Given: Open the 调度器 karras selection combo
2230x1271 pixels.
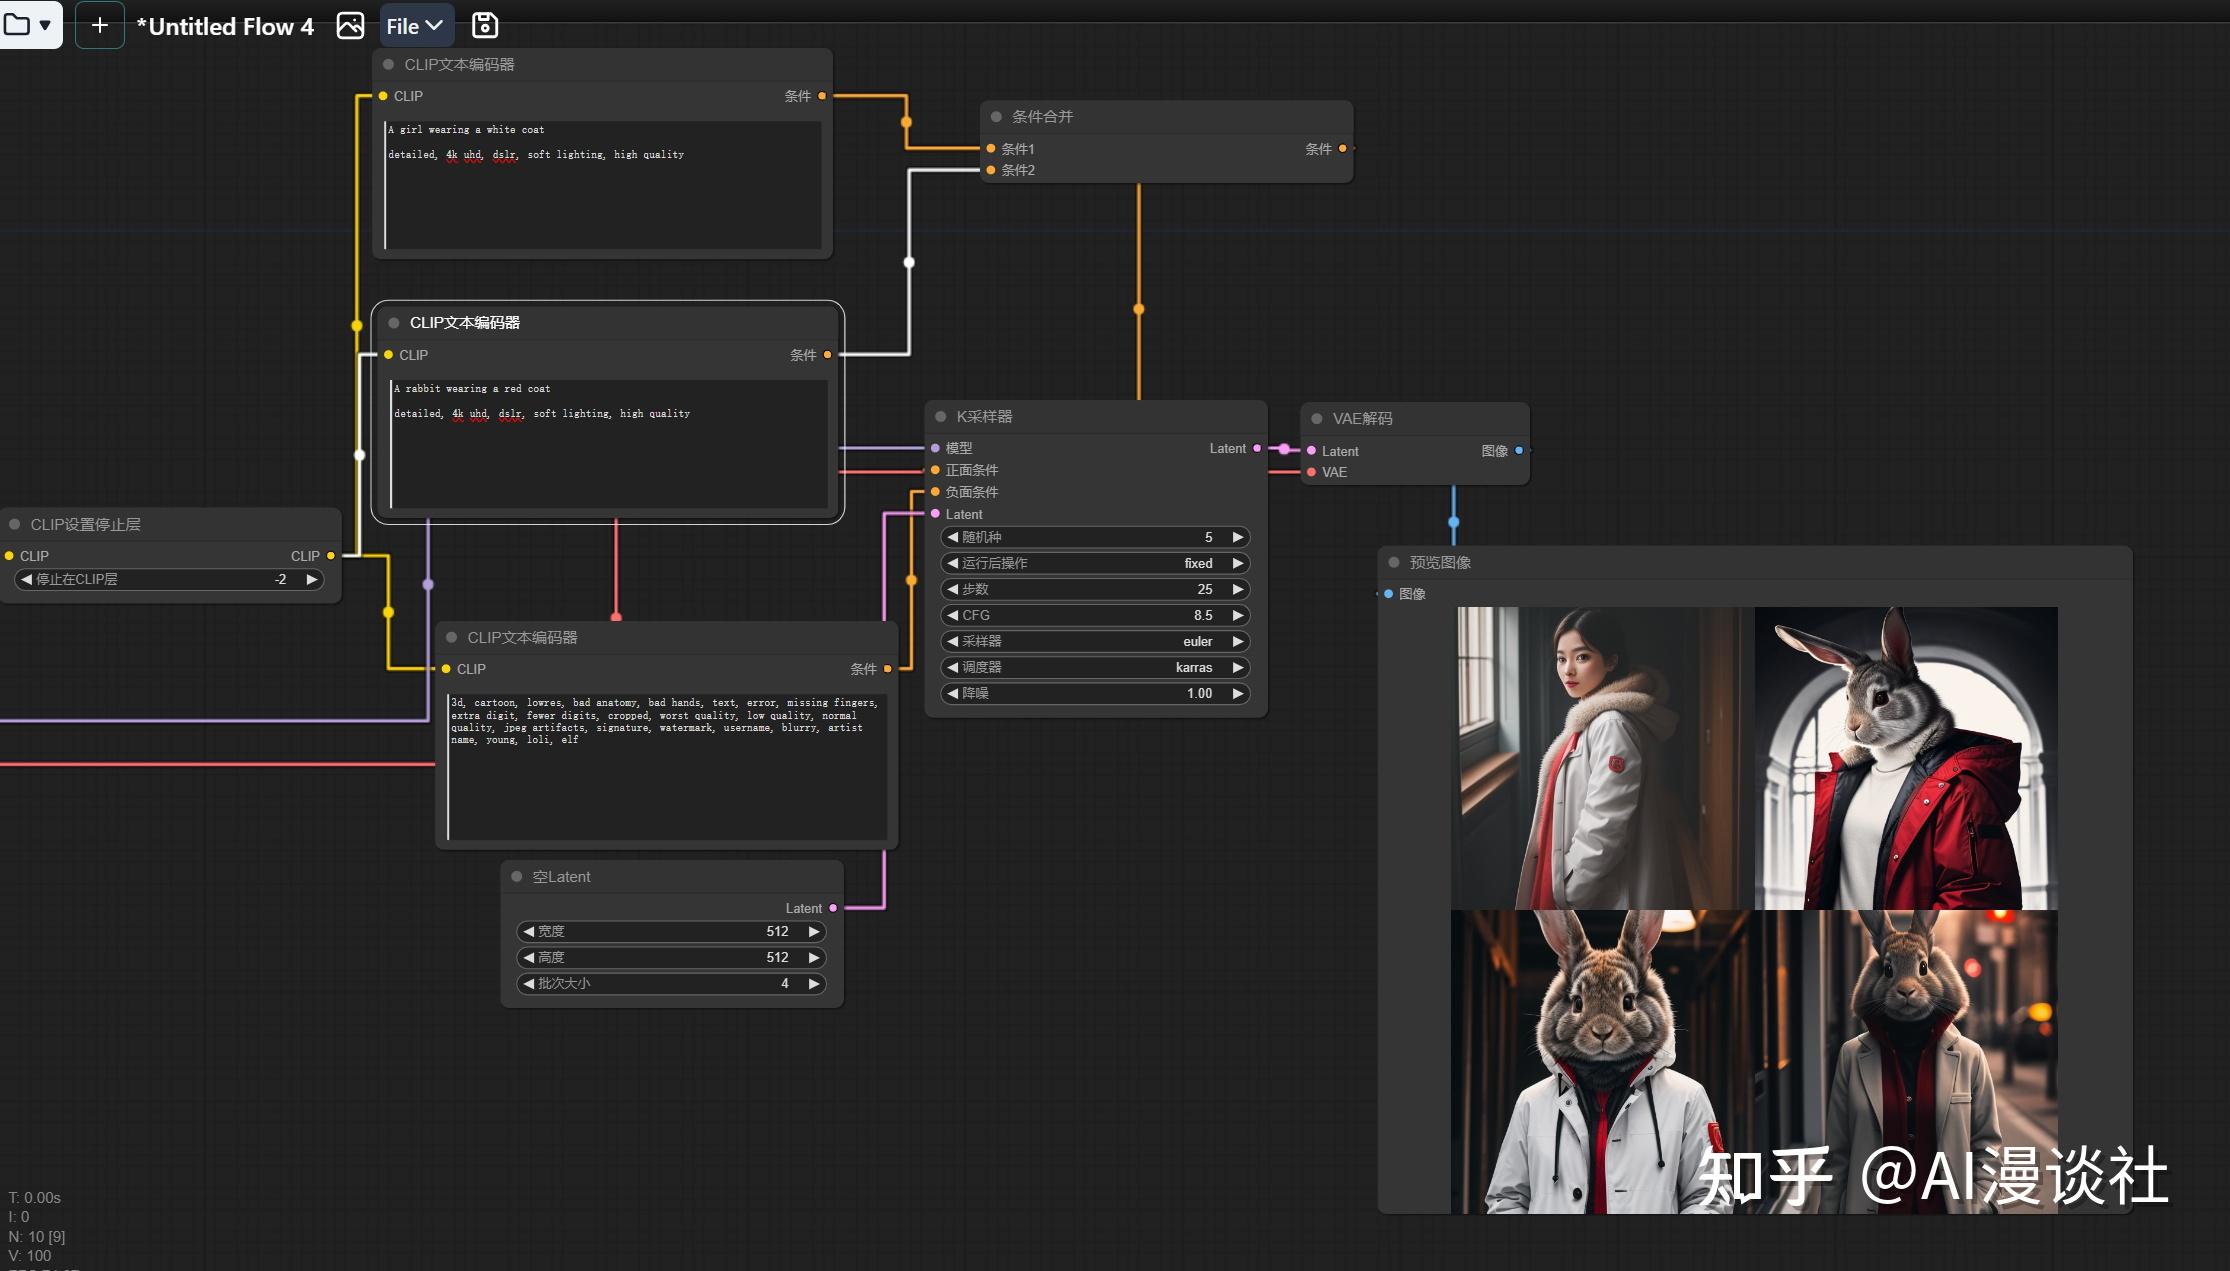Looking at the screenshot, I should click(x=1095, y=667).
